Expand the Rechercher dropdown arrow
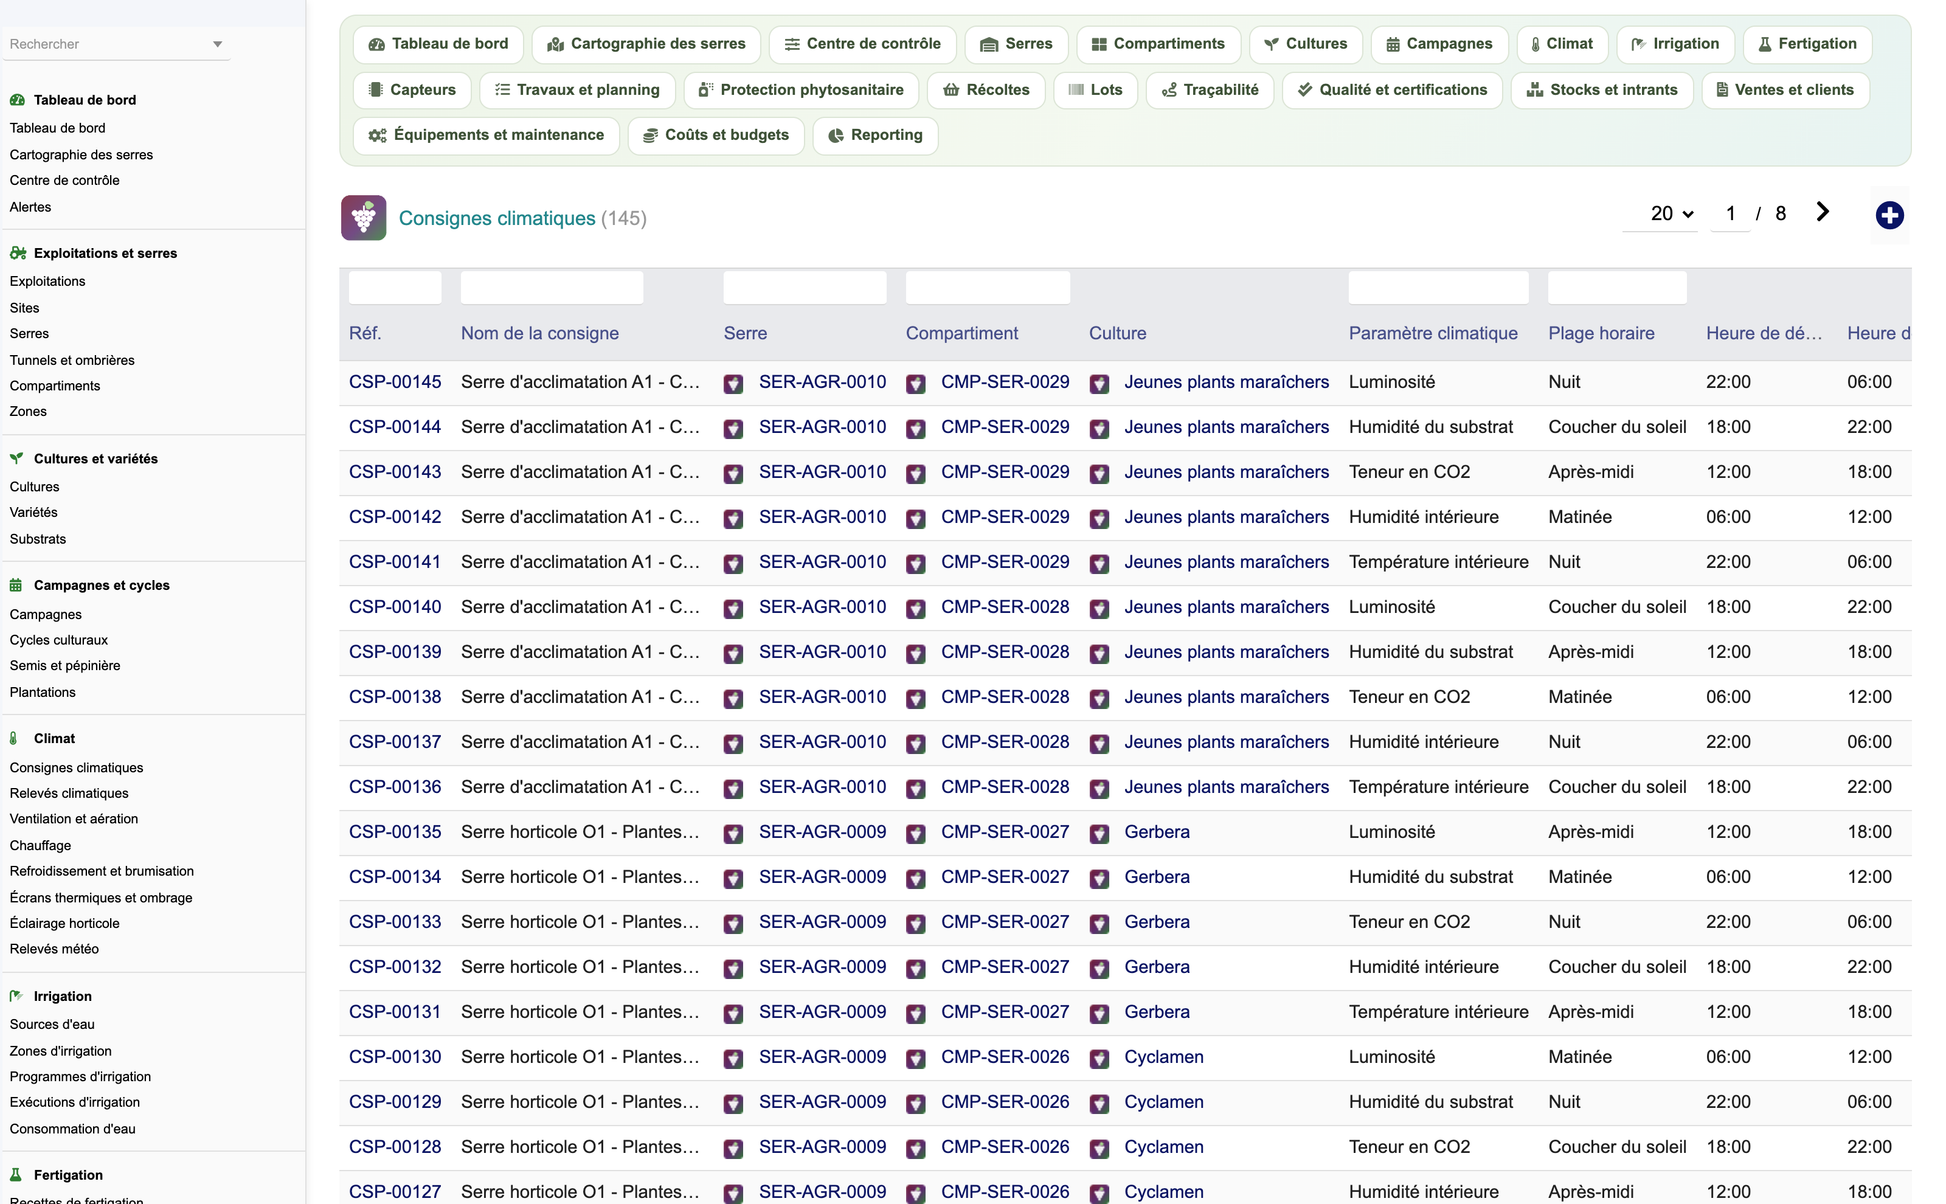The width and height of the screenshot is (1946, 1204). (218, 44)
